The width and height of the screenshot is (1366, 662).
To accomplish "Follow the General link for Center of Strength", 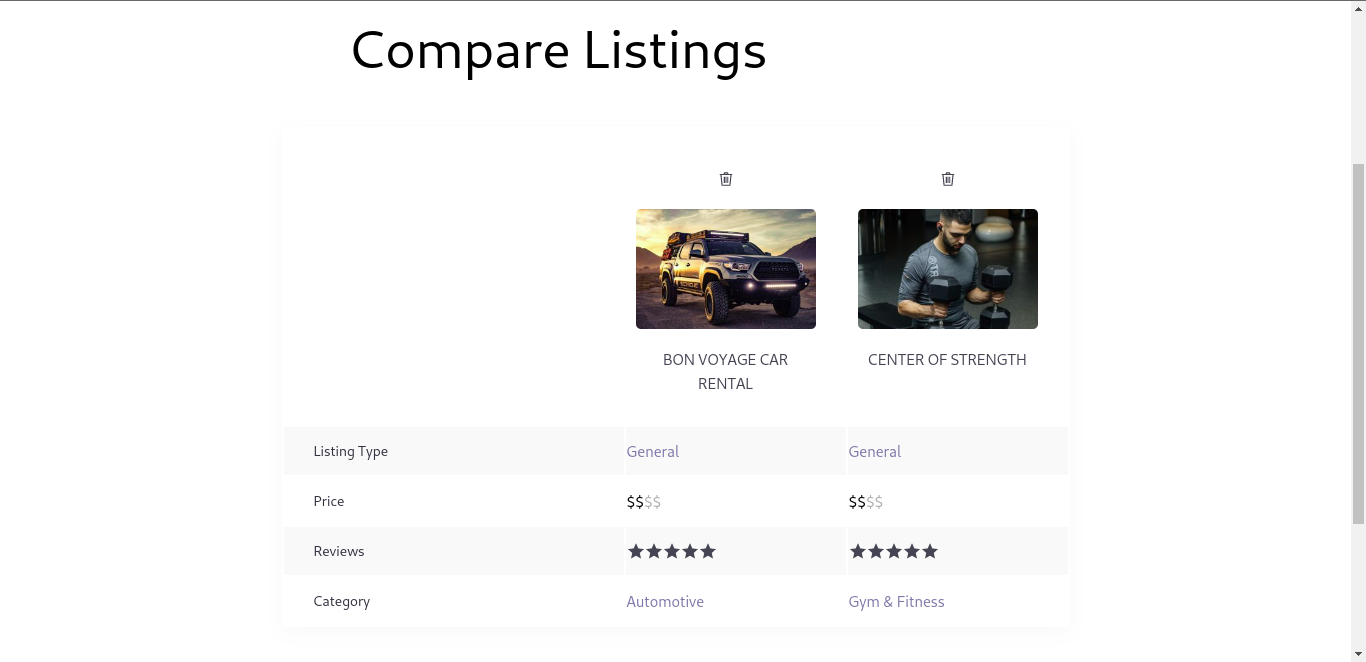I will [x=875, y=452].
